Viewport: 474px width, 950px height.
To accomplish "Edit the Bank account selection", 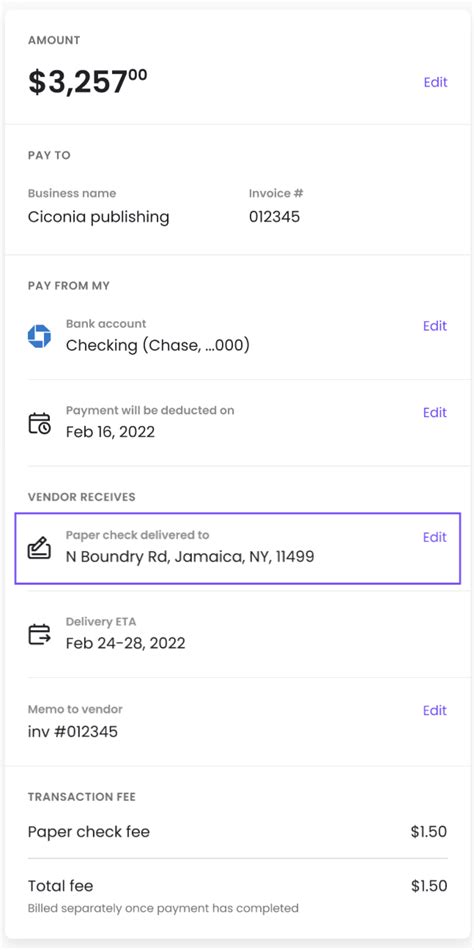I will tap(435, 326).
